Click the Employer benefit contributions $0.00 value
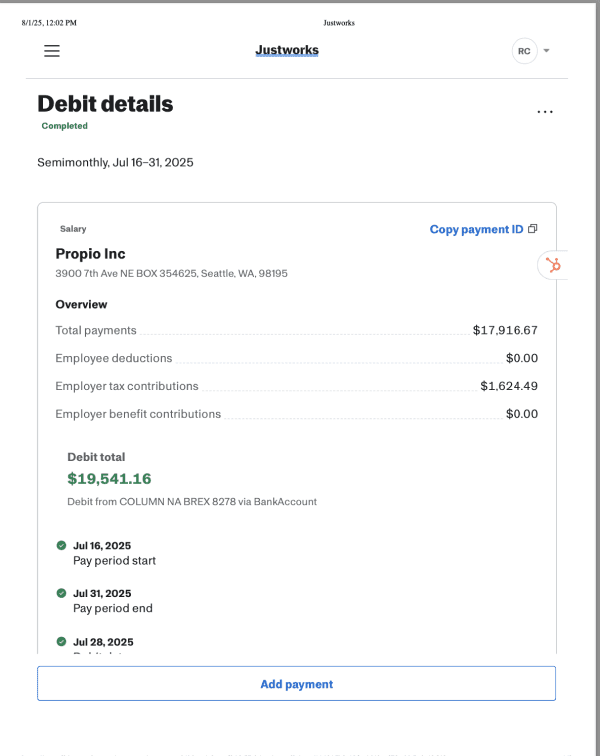Screen dimensions: 600x756 click(x=522, y=414)
